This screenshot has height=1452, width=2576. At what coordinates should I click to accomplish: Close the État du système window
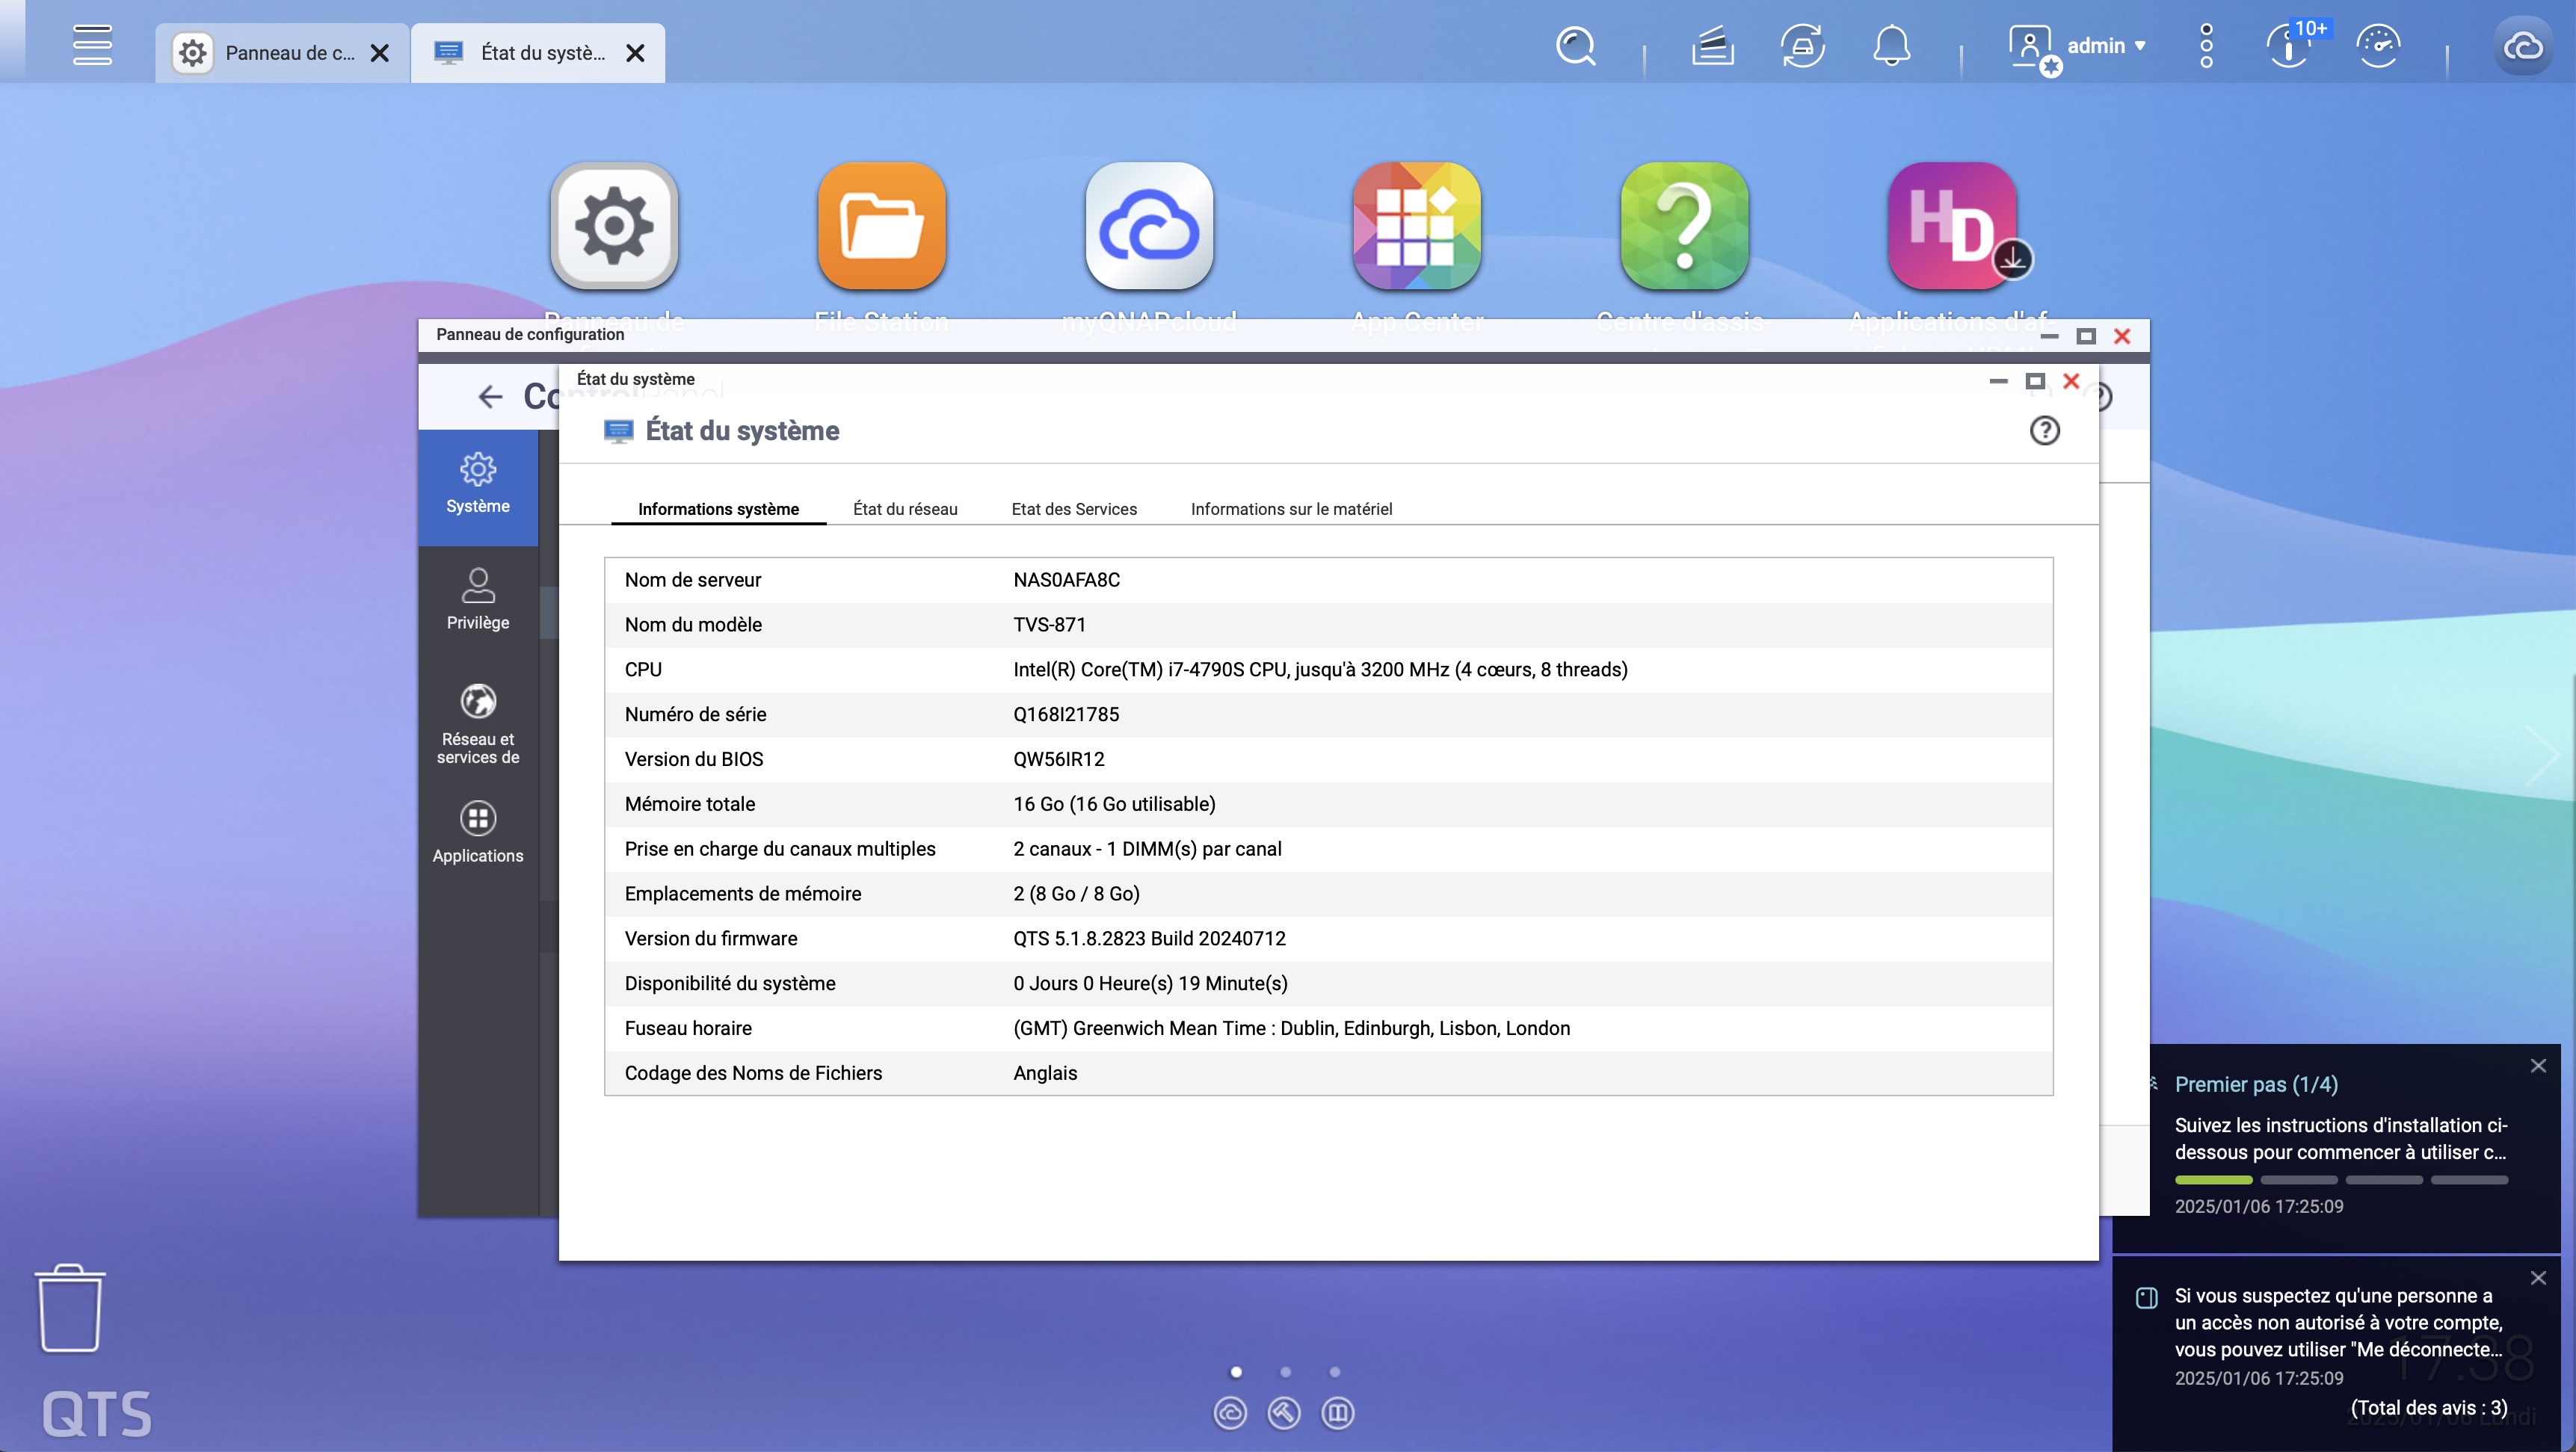point(2072,381)
